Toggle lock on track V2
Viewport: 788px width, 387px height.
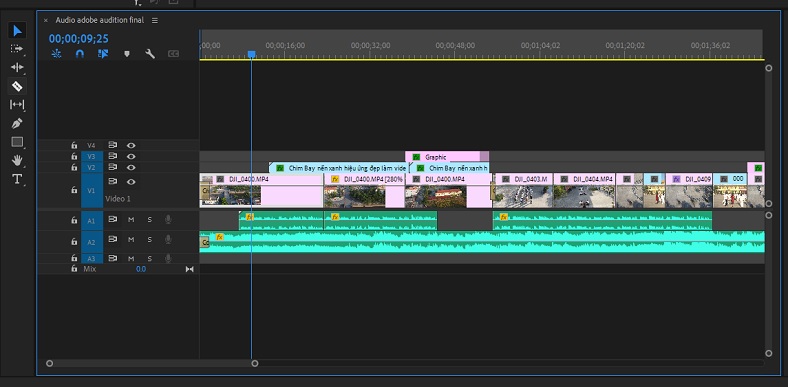pos(74,167)
